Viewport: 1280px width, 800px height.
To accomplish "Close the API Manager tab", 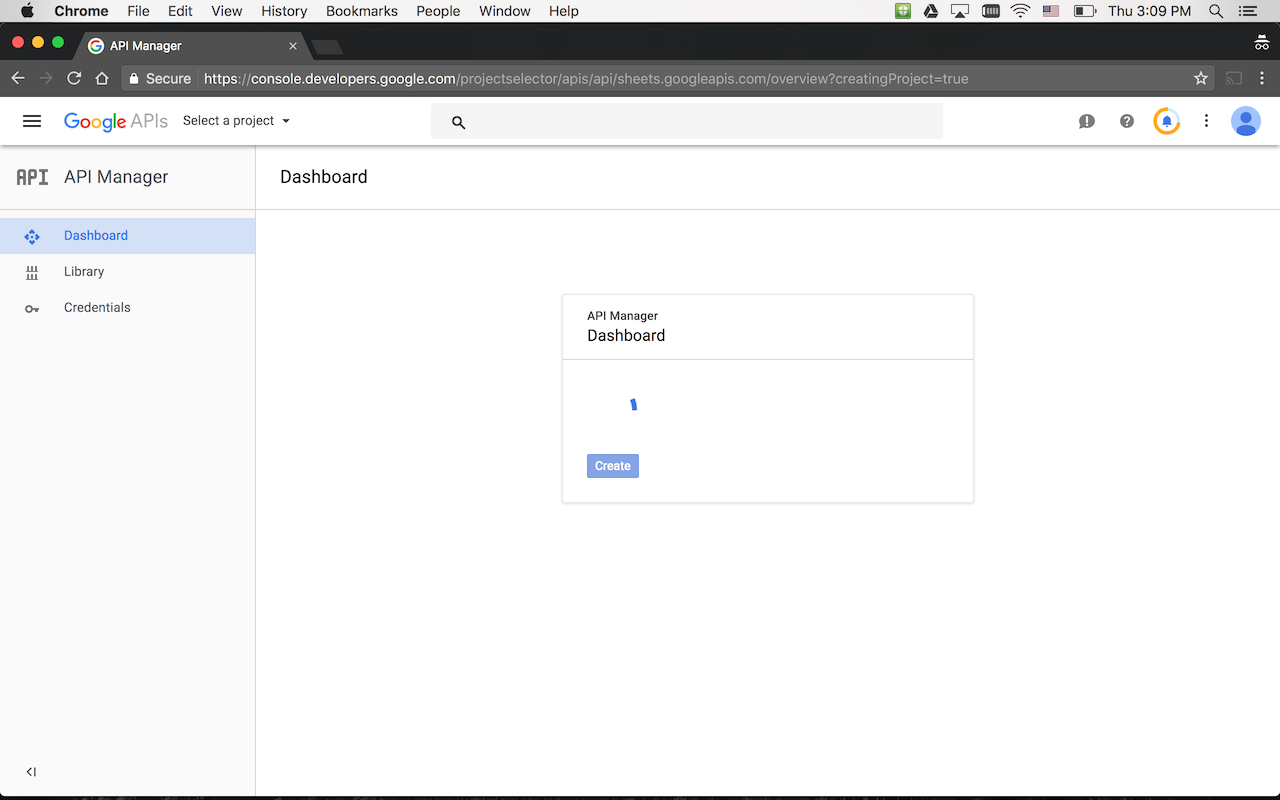I will (293, 46).
